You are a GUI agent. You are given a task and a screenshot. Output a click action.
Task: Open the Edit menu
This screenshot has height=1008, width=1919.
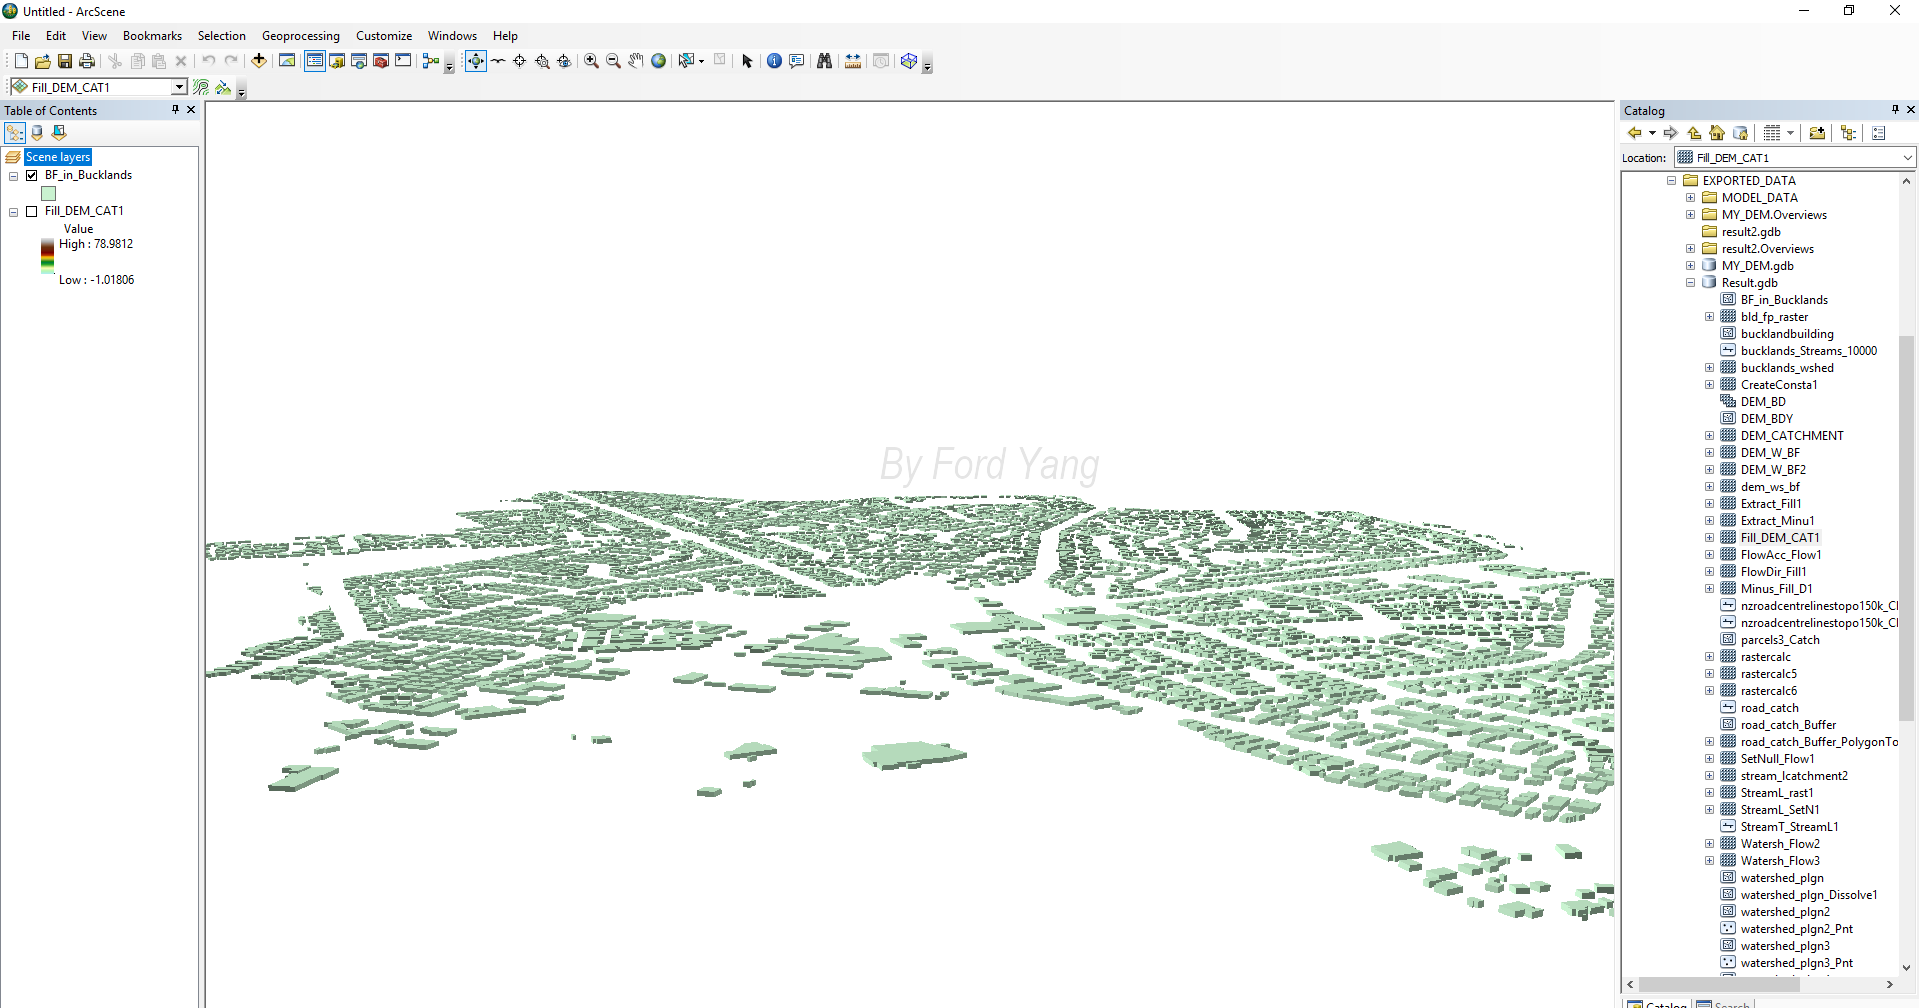coord(56,36)
